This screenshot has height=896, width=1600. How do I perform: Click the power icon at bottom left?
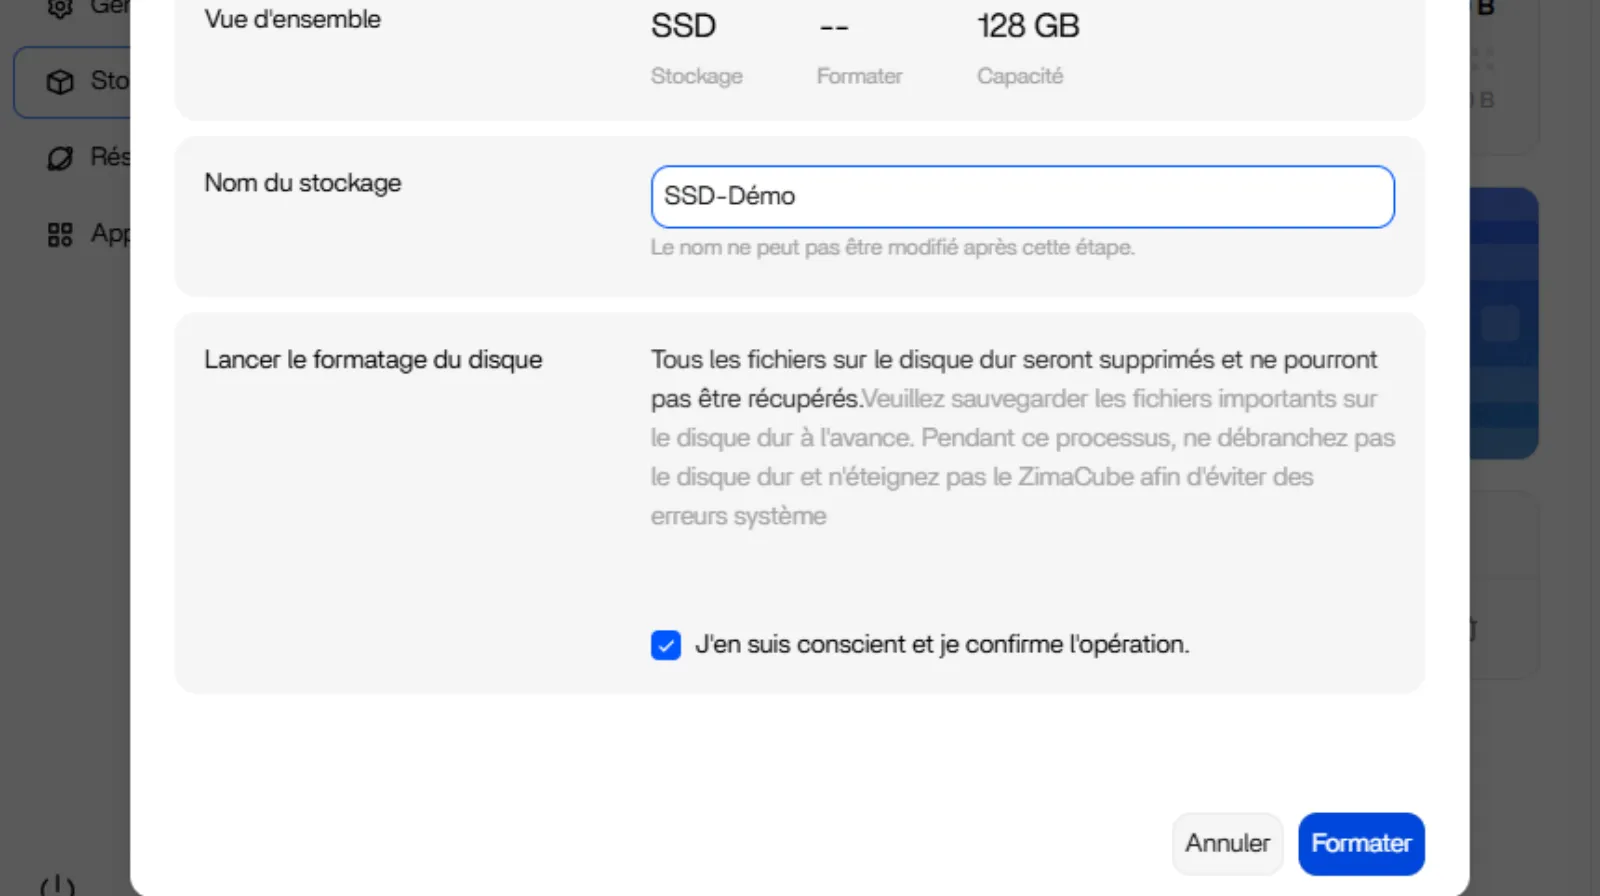click(57, 886)
